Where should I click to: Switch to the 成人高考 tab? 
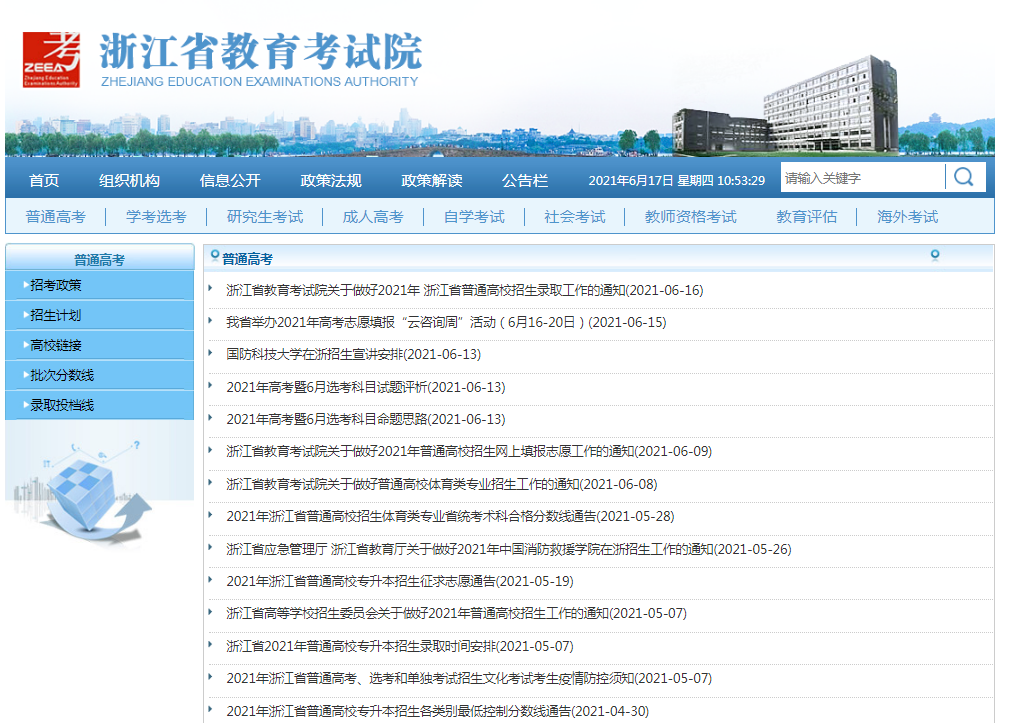click(373, 215)
